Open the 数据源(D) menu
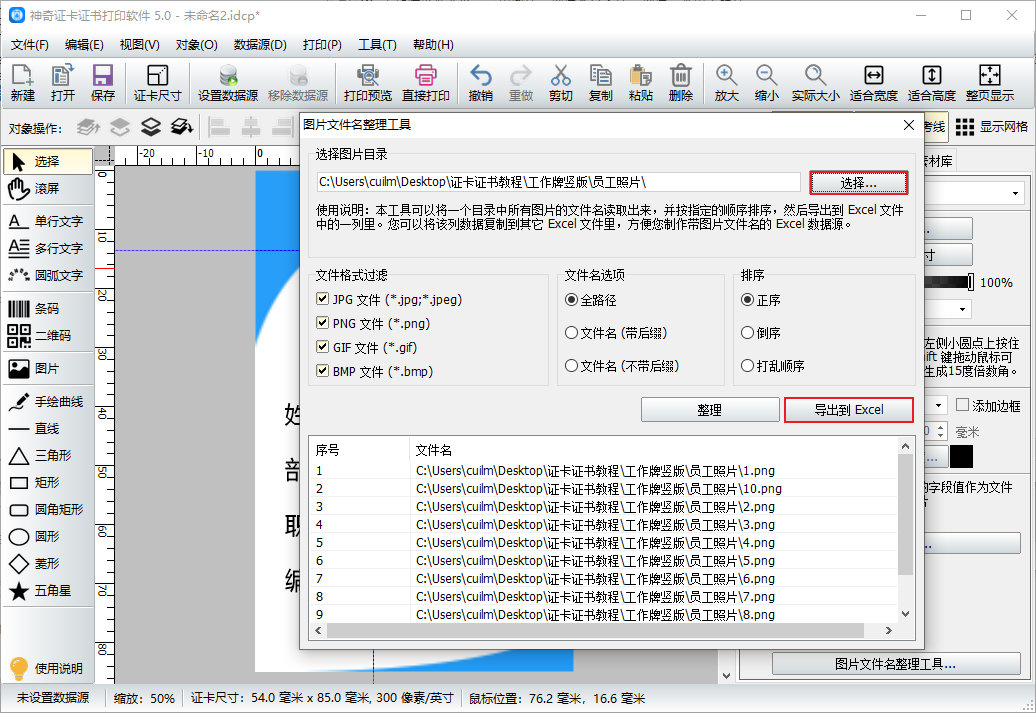 (x=260, y=45)
